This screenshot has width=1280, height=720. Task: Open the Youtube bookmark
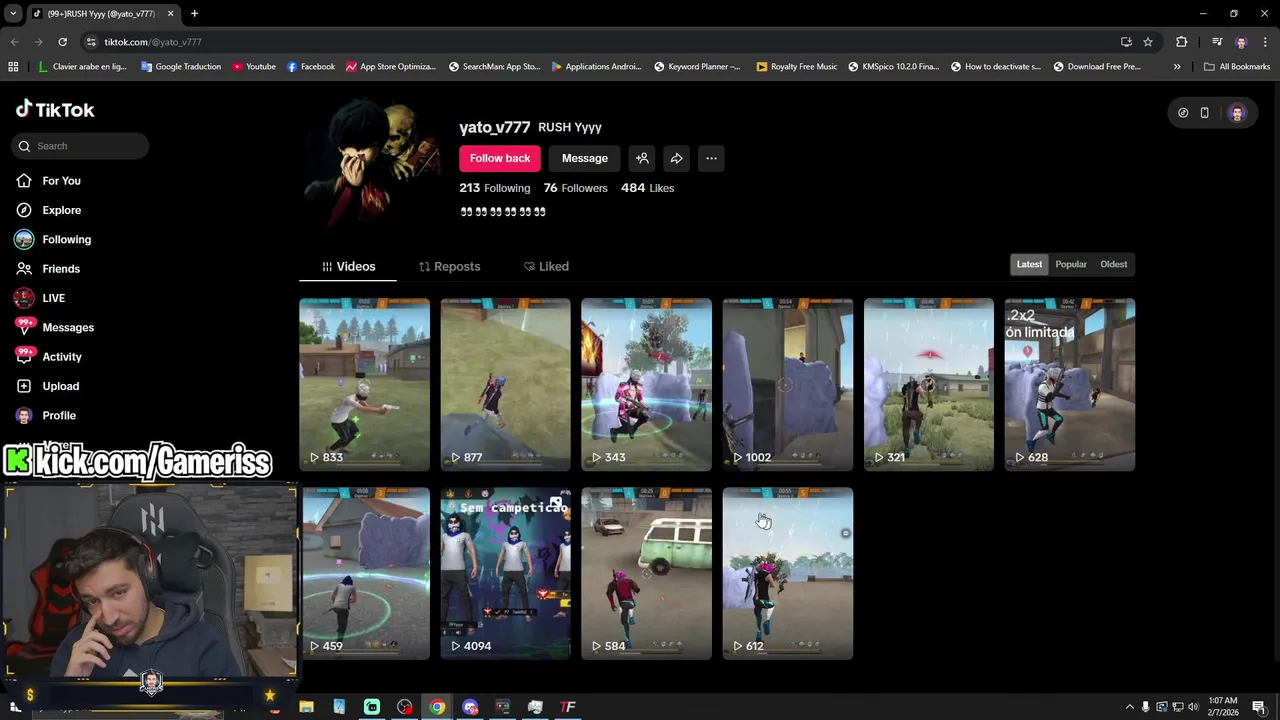click(x=254, y=67)
